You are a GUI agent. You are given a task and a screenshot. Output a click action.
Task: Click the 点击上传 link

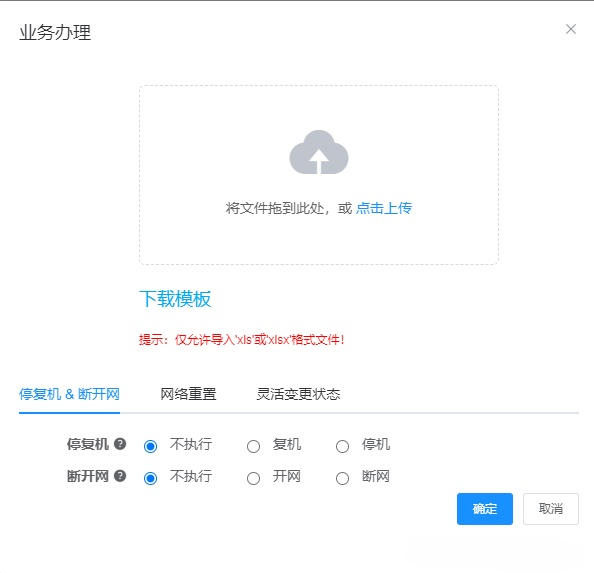[384, 208]
